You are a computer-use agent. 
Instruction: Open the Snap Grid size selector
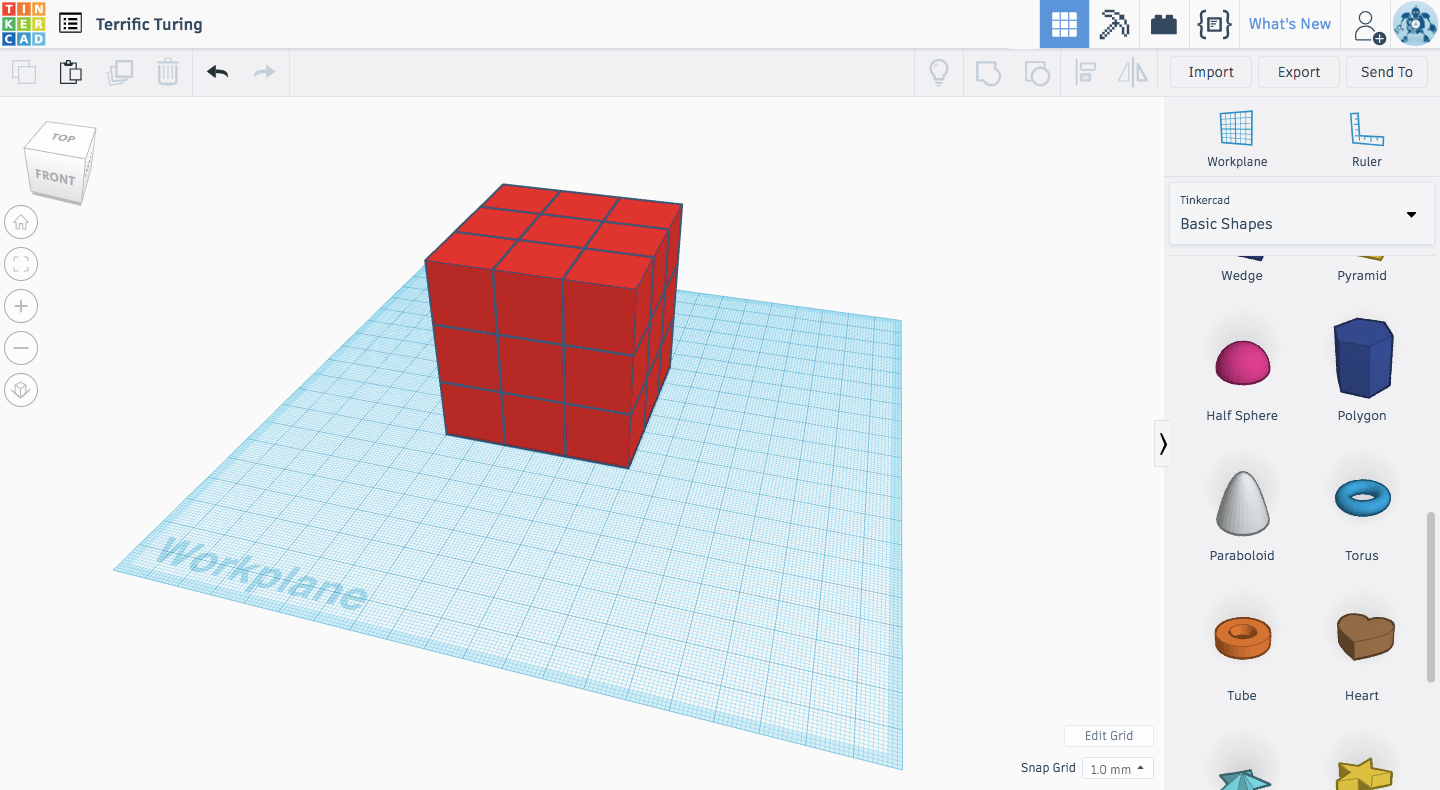pos(1117,768)
